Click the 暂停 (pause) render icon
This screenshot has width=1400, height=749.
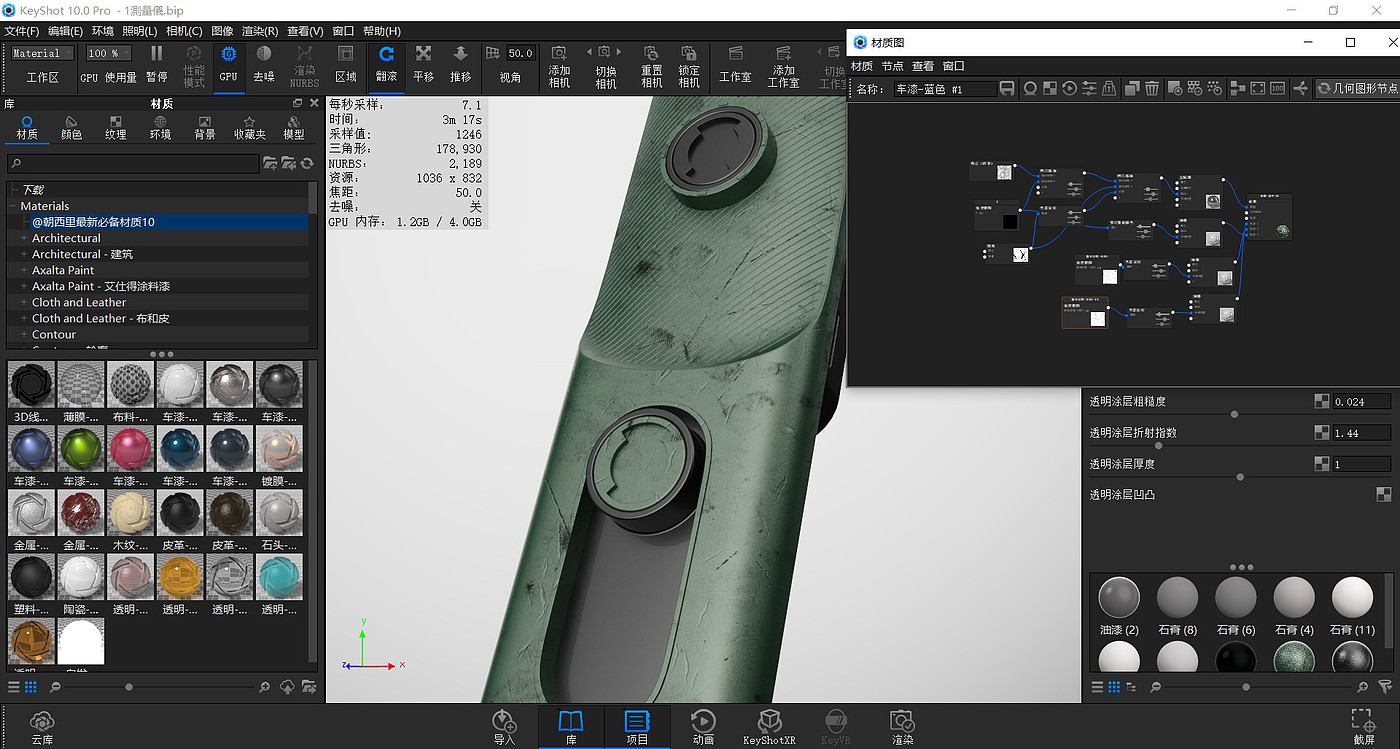156,62
